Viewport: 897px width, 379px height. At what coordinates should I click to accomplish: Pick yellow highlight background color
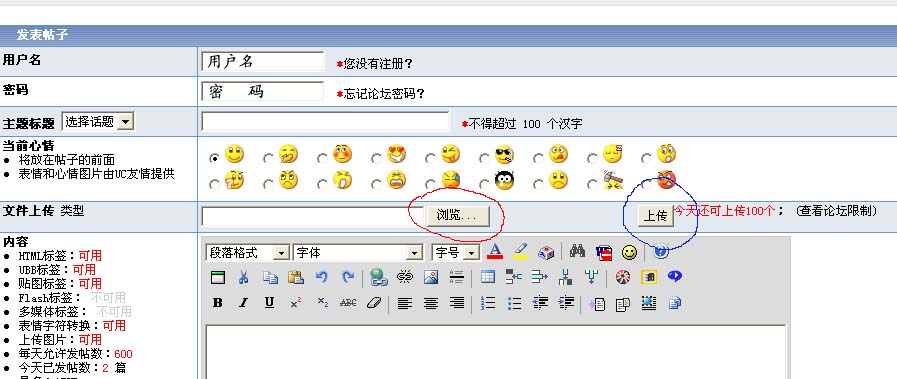tap(521, 252)
